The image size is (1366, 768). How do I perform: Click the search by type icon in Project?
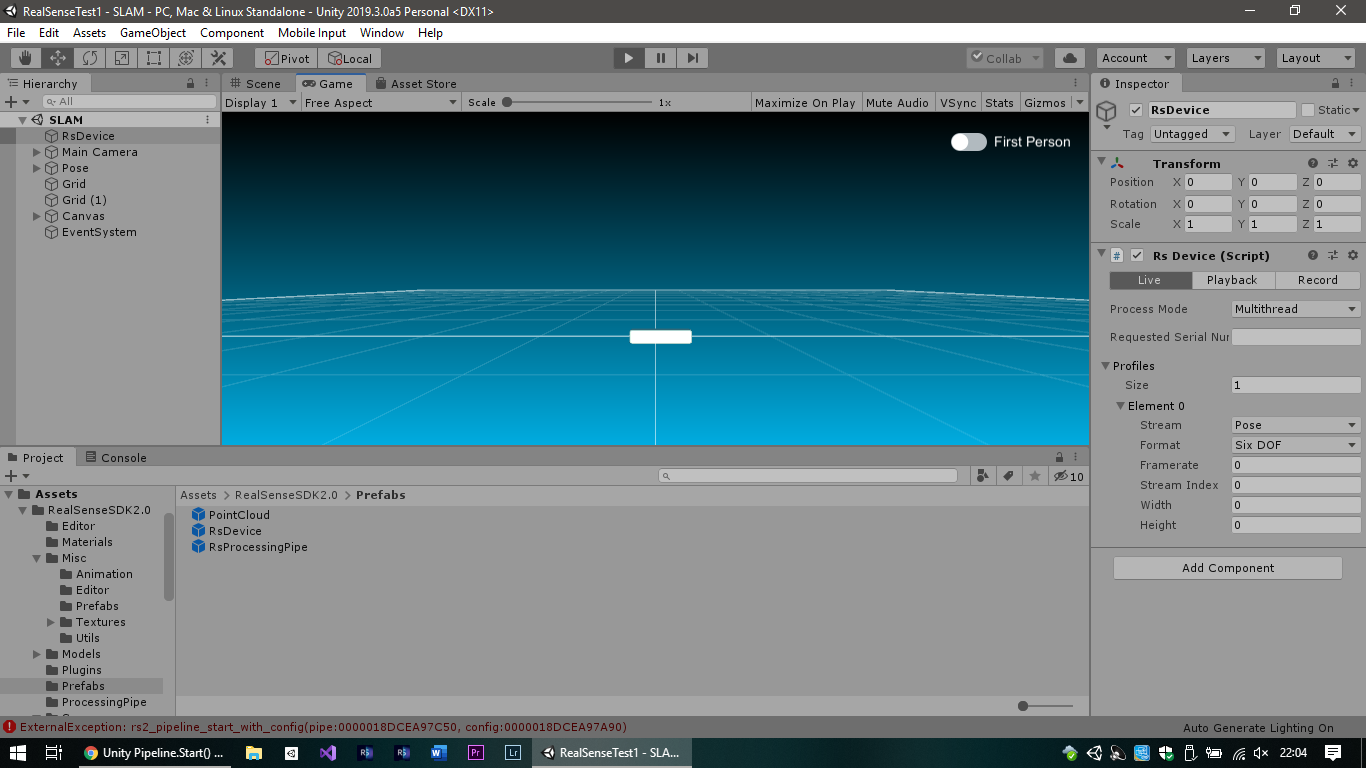point(982,476)
